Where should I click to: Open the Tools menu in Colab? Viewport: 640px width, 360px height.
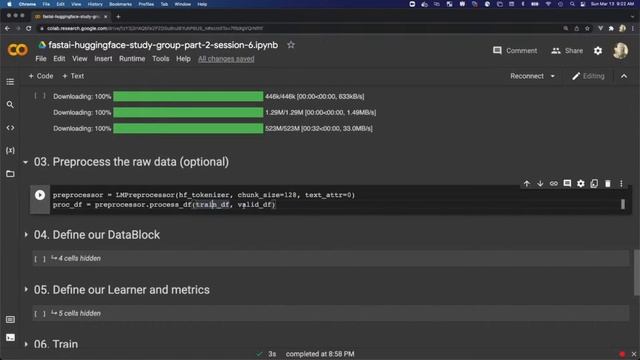(160, 59)
